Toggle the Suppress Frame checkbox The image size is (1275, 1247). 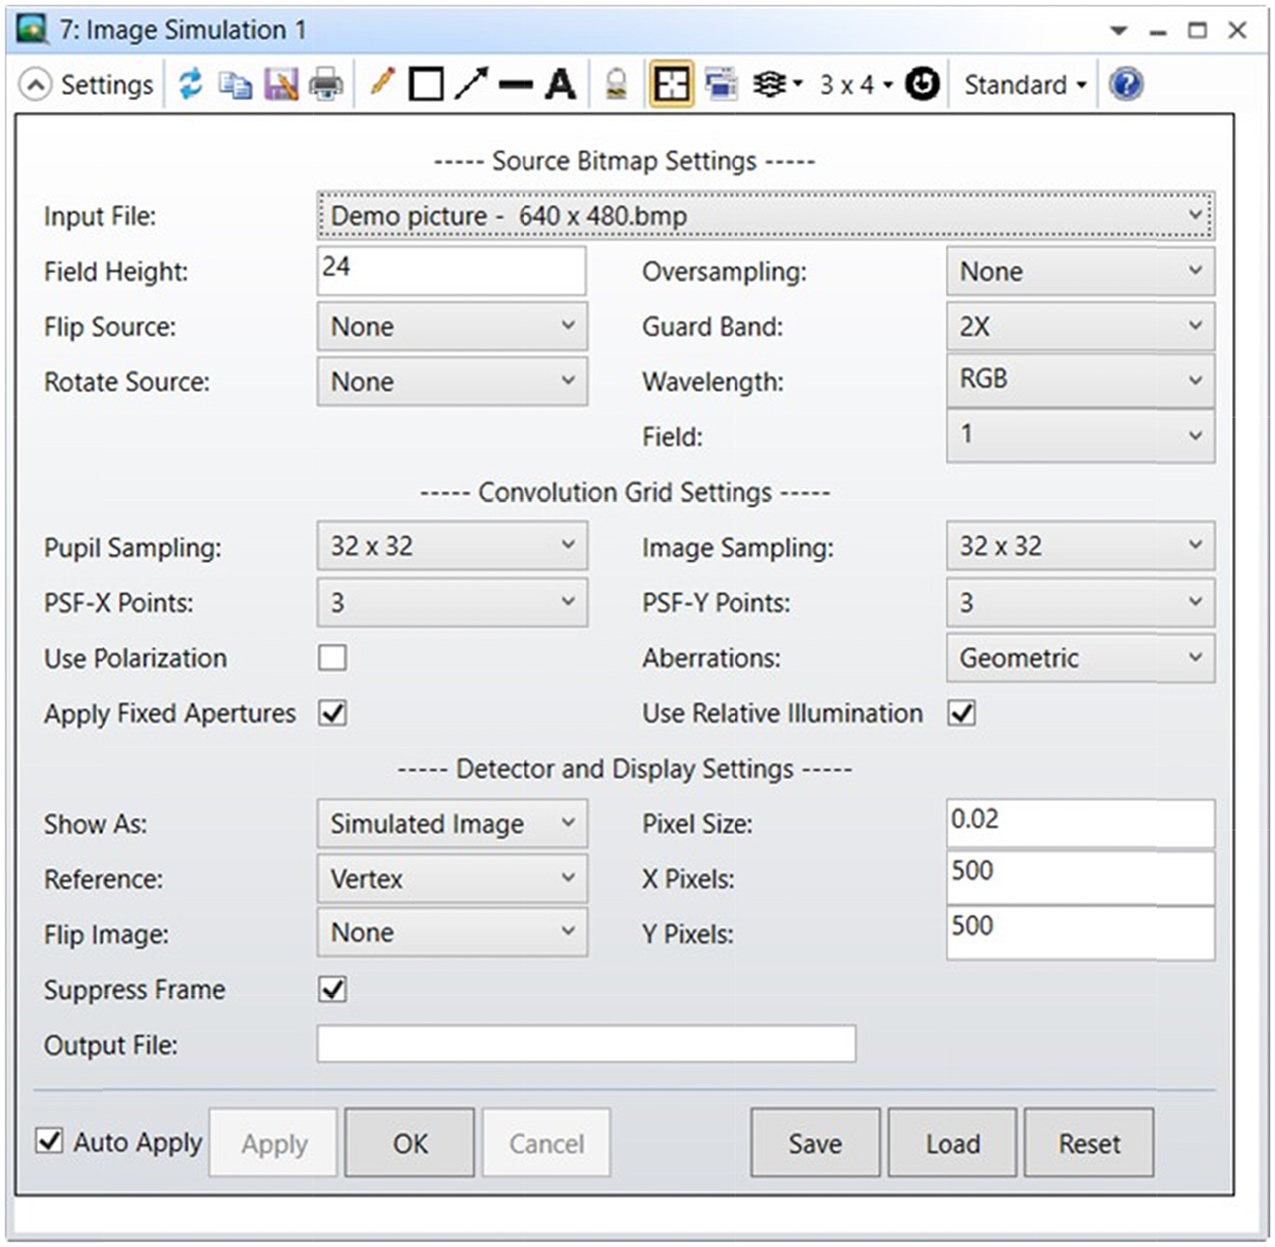332,989
